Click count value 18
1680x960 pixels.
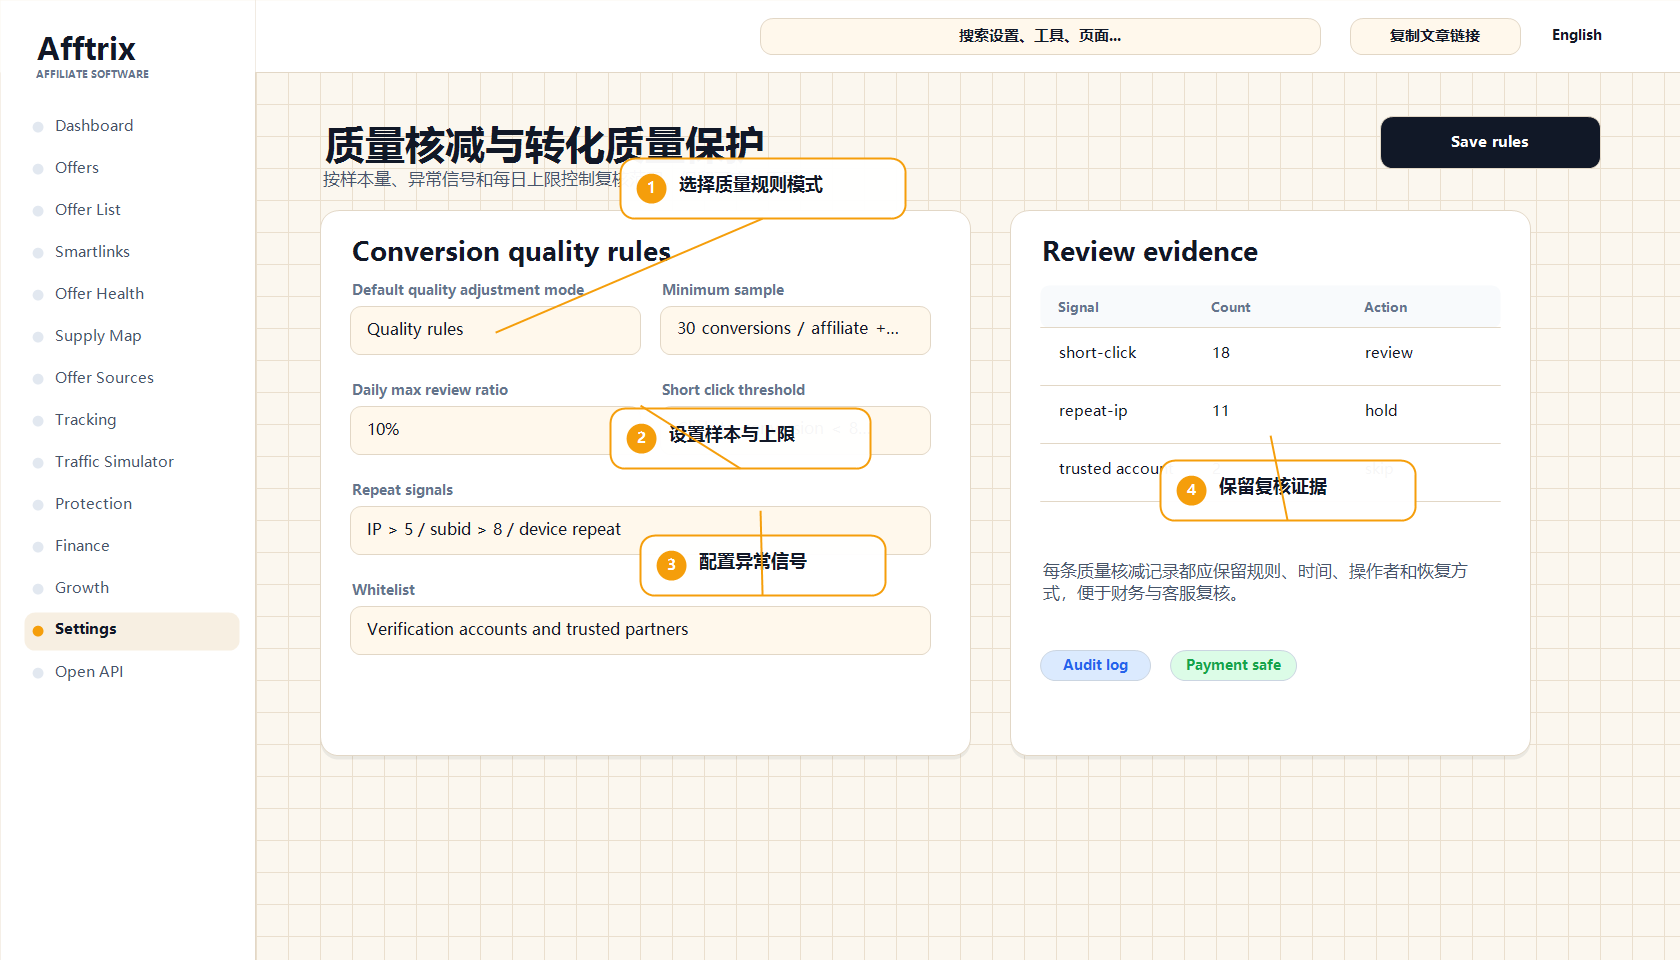click(x=1221, y=353)
